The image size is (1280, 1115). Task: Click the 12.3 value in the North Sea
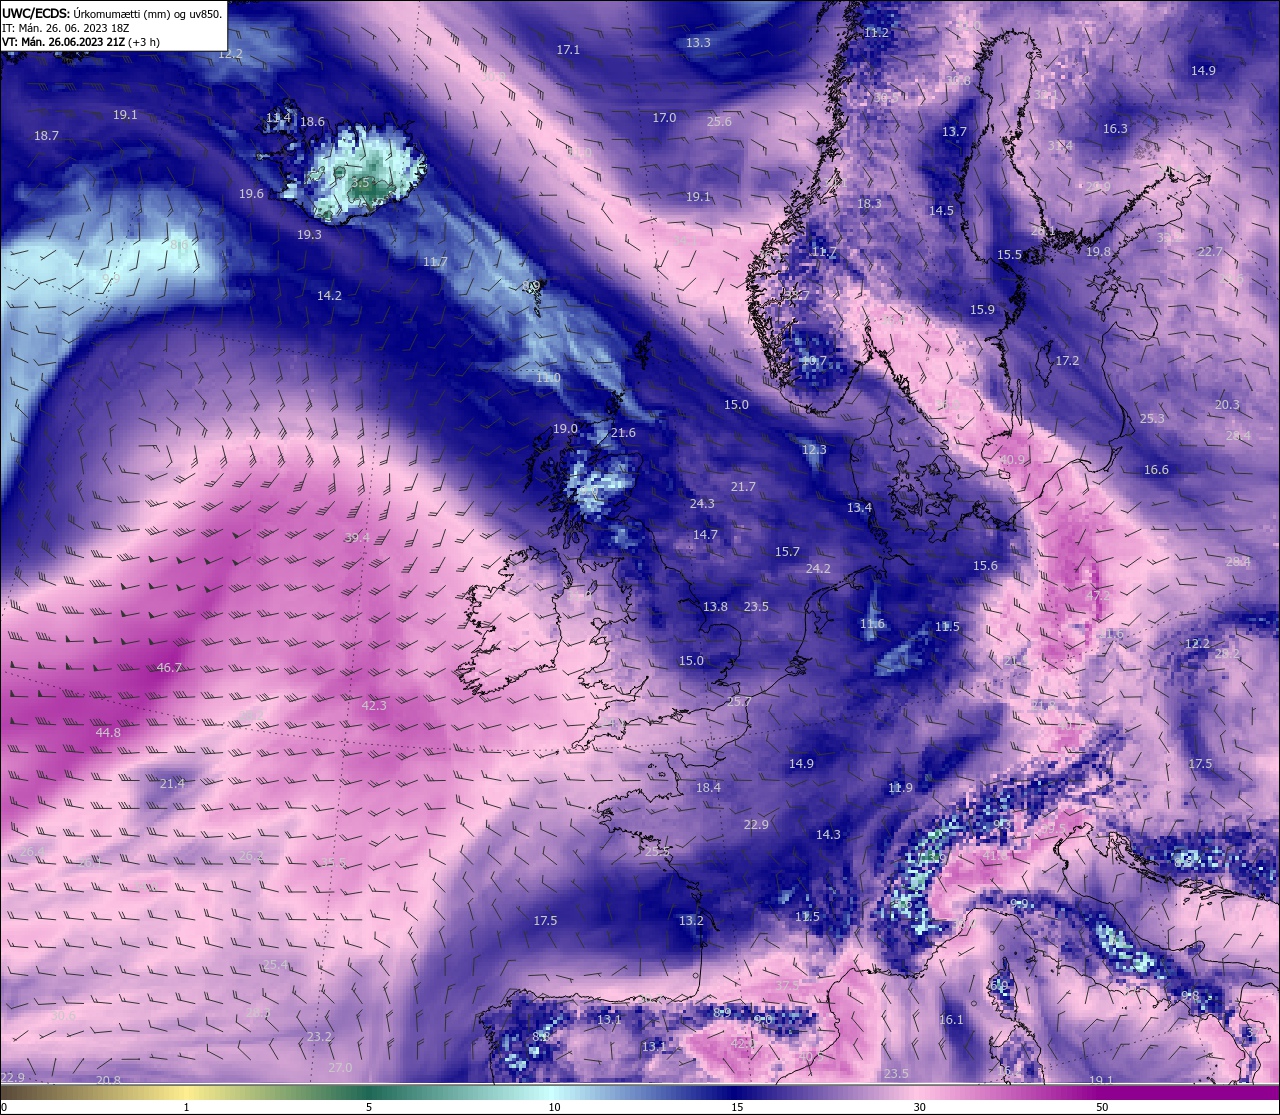[x=814, y=450]
